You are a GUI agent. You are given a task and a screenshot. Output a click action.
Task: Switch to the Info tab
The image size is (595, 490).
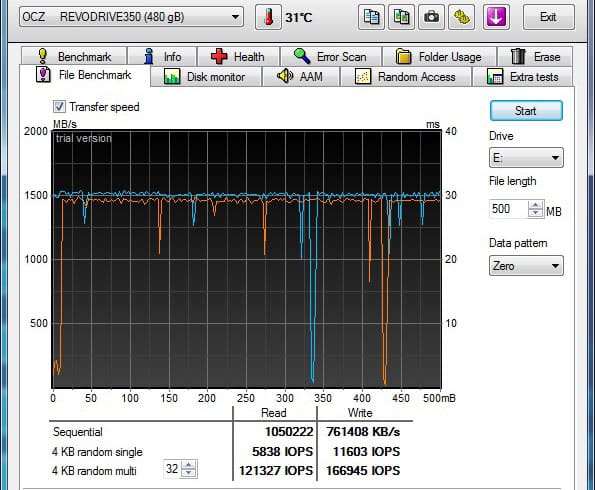point(162,57)
